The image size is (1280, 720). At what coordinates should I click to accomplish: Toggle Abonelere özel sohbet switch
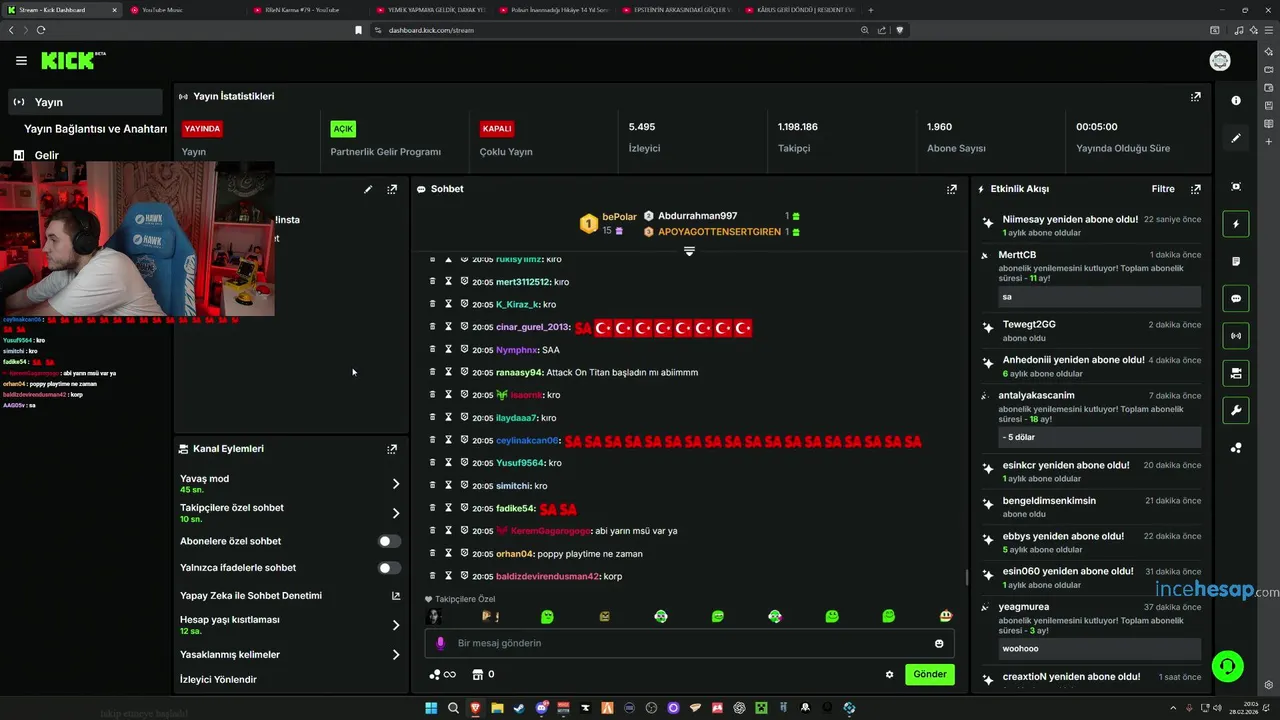point(389,541)
